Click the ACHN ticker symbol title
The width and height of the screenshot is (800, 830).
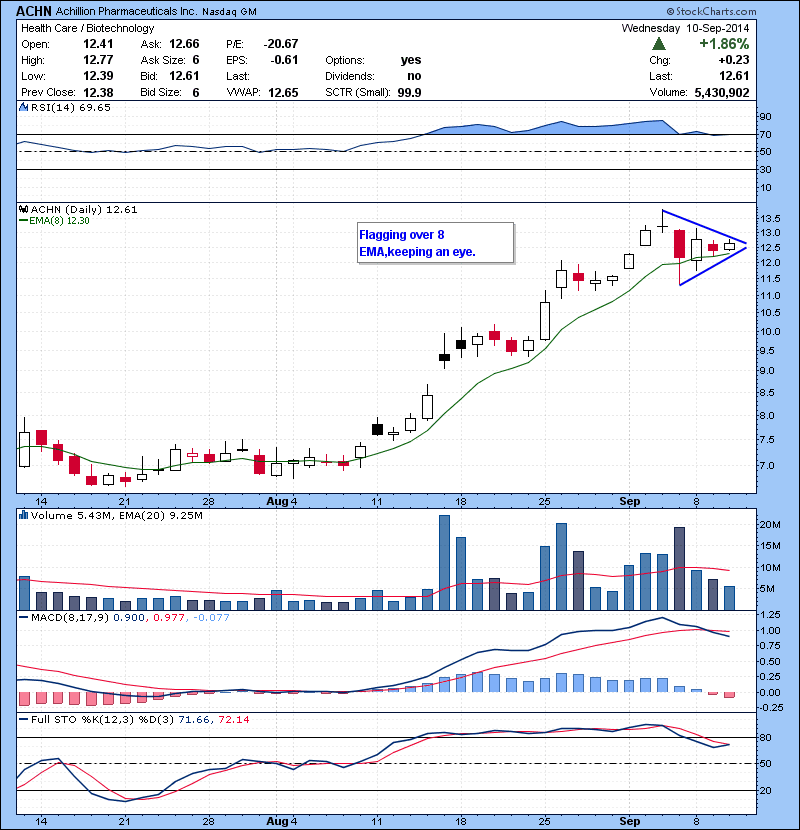point(34,11)
